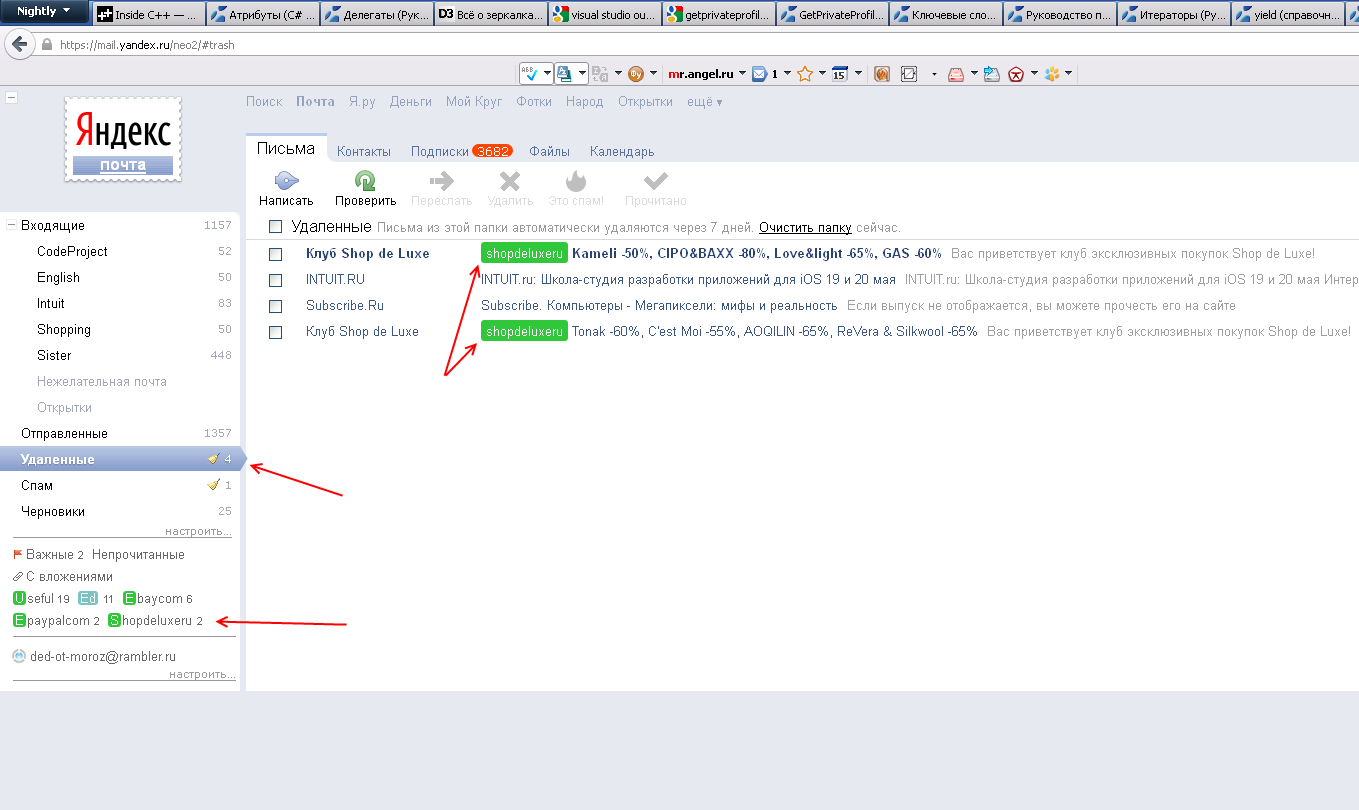Switch to the visual studio ou... browser tab
1359x810 pixels.
coord(604,15)
